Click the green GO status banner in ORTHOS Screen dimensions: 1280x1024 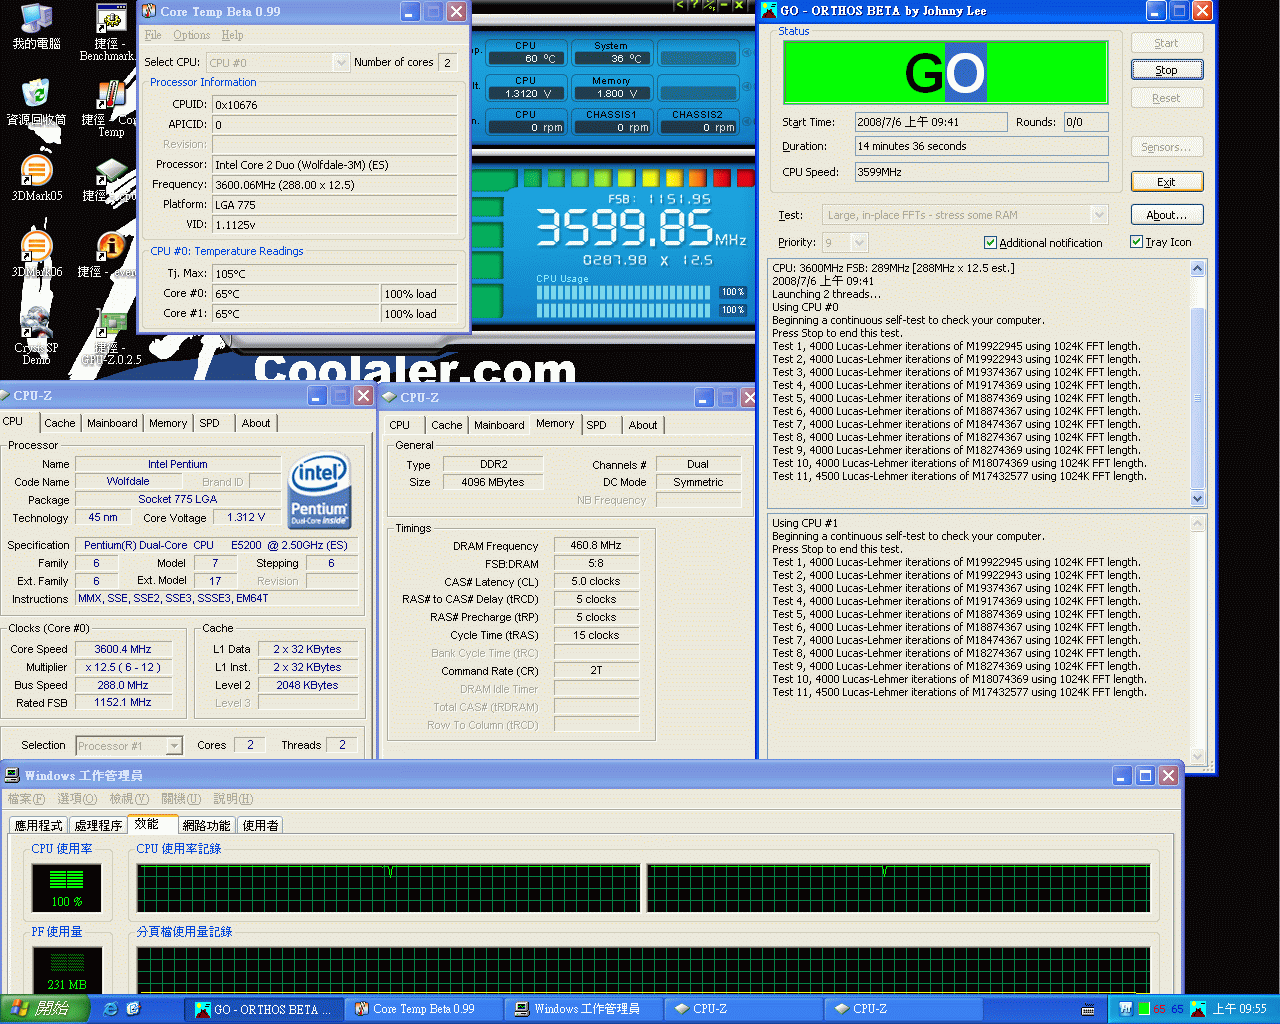pos(945,72)
